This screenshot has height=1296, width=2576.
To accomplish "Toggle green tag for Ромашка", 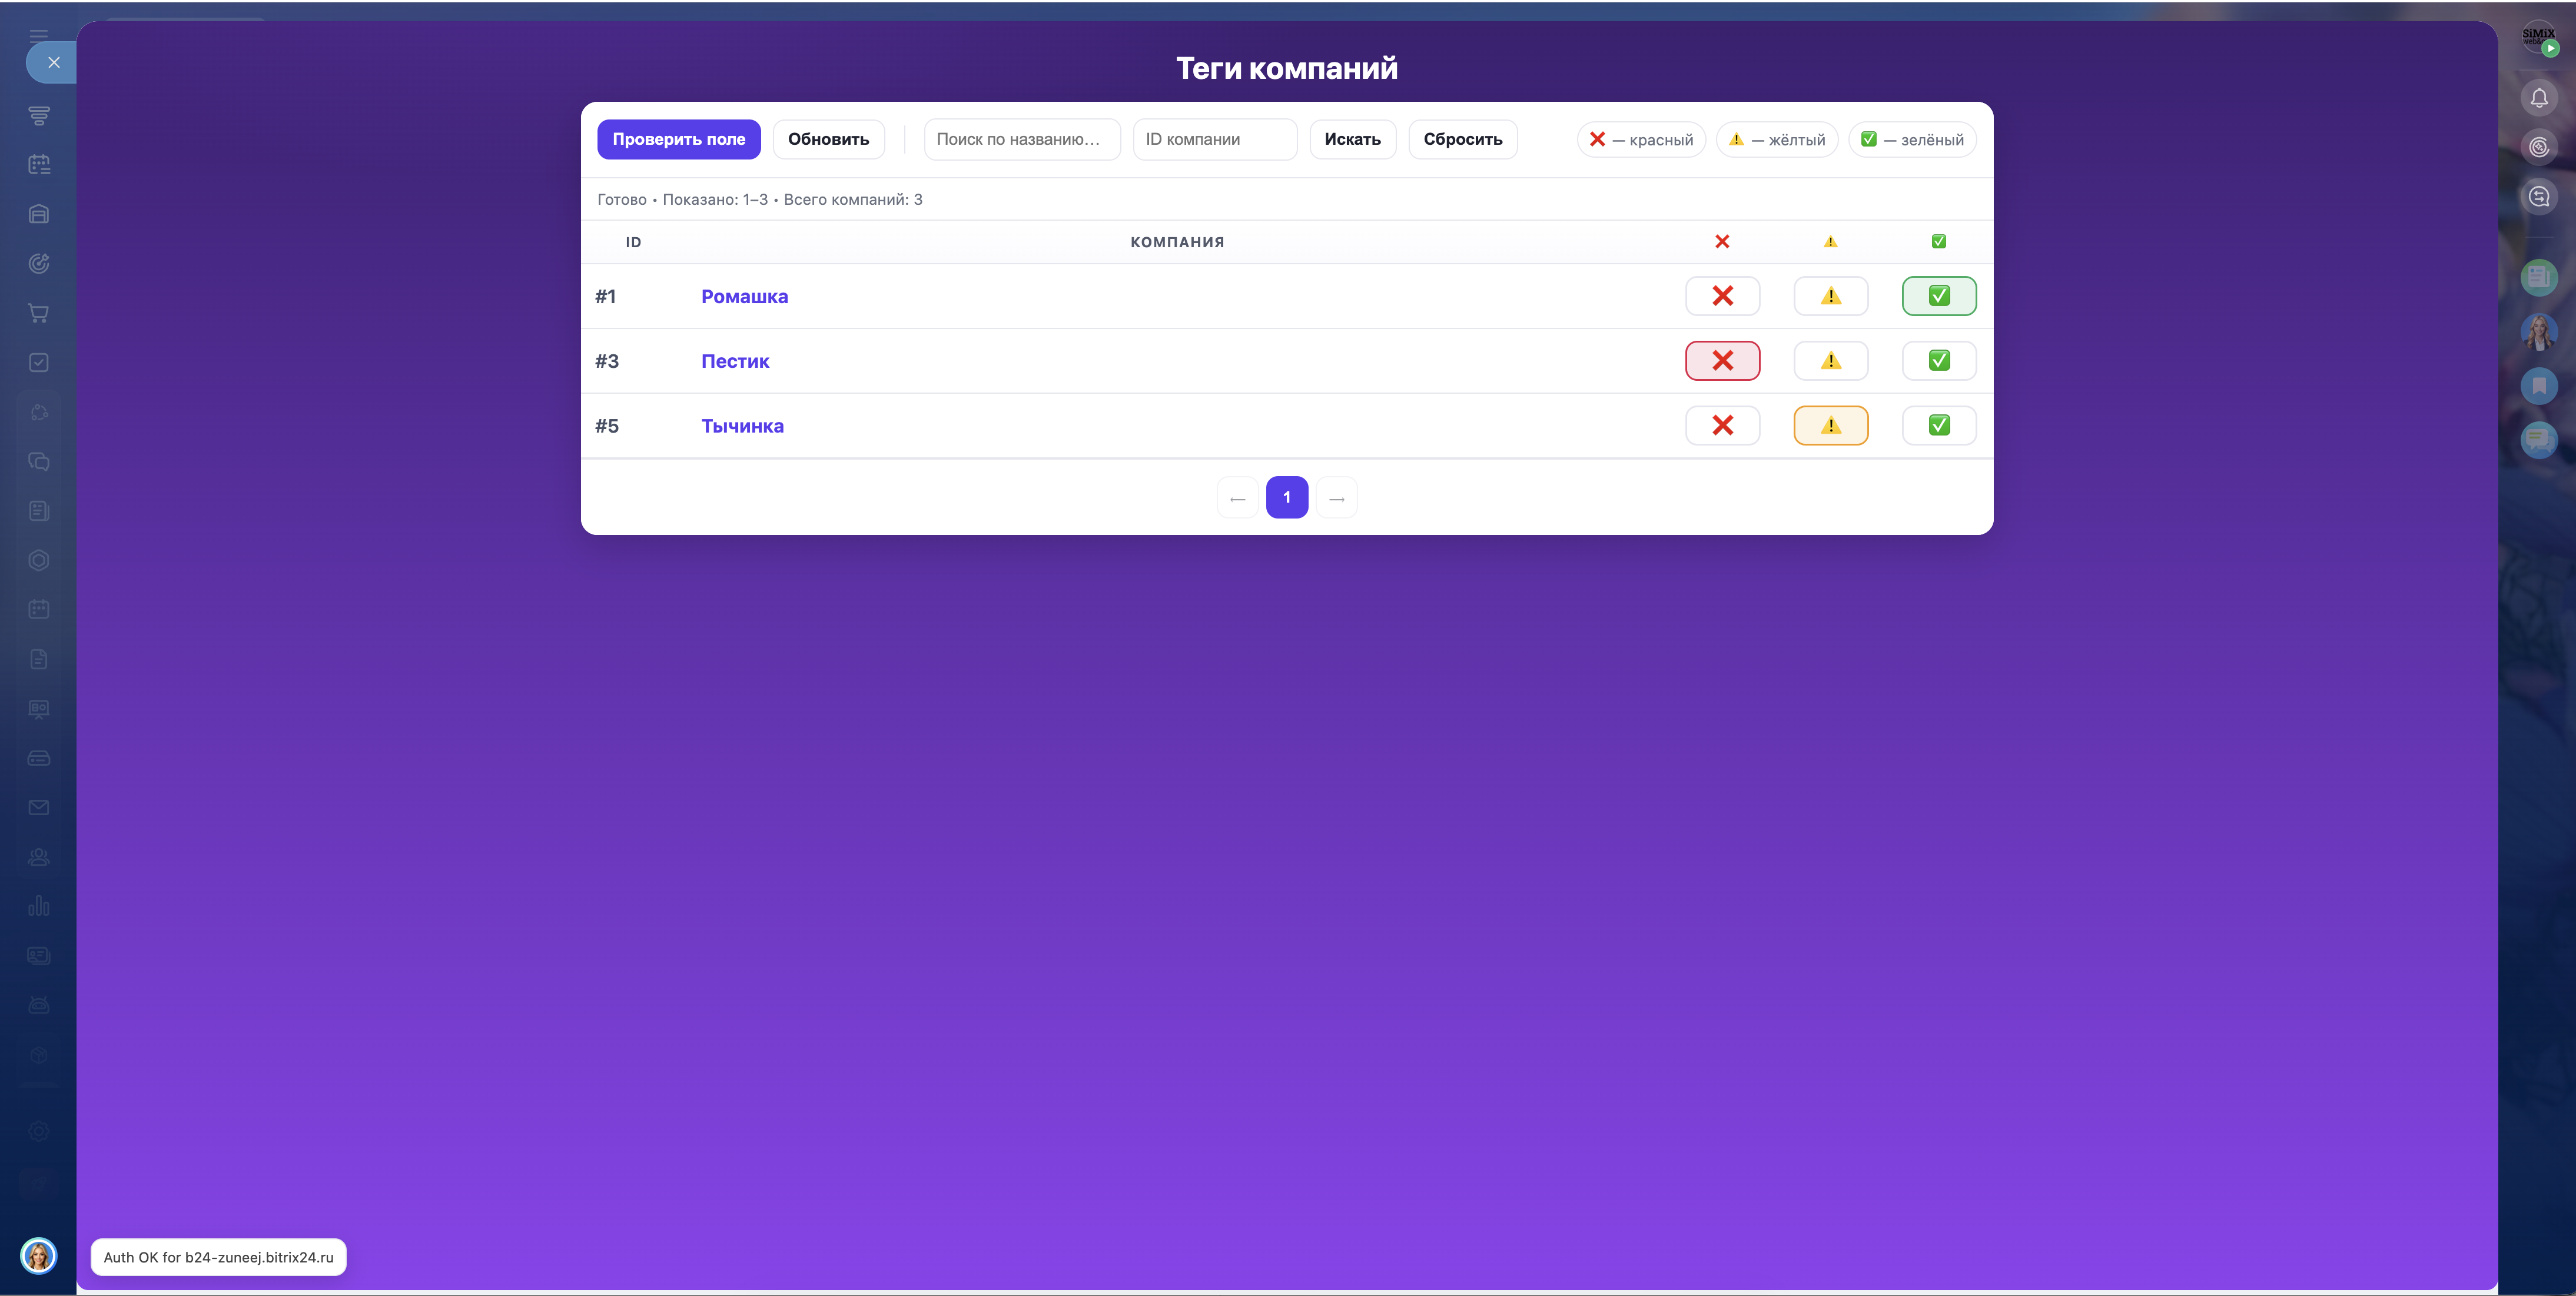I will coord(1938,296).
